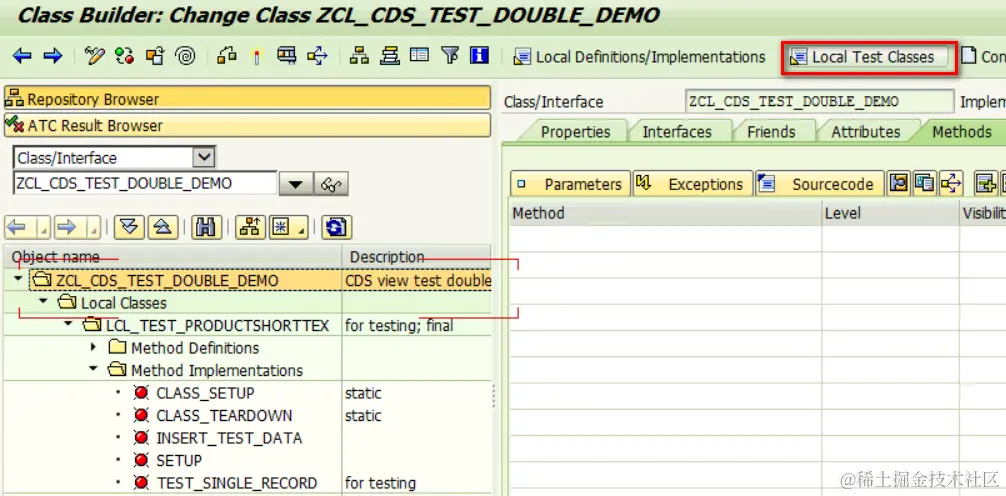This screenshot has height=496, width=1006.
Task: Click the blue back arrow in the toolbar
Action: point(22,56)
